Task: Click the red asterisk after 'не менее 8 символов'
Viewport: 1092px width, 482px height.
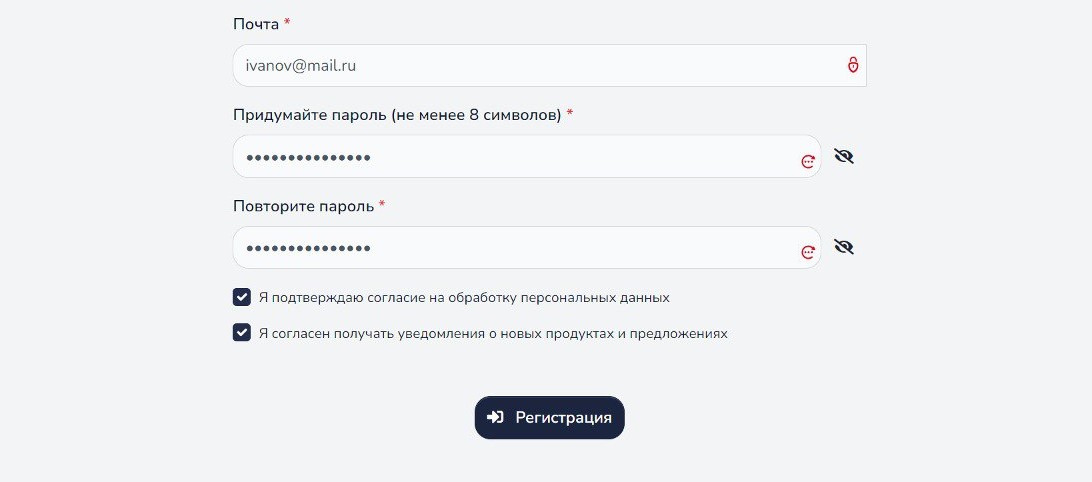Action: (x=570, y=113)
